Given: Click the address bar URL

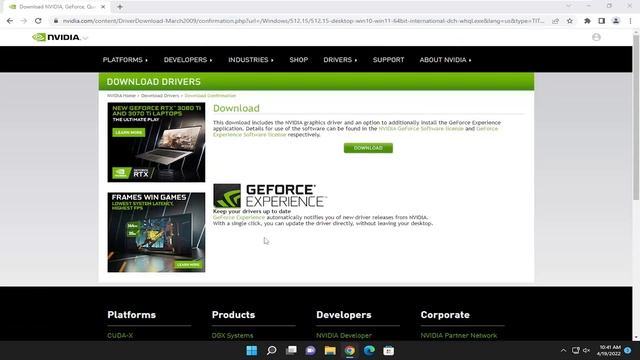Looking at the screenshot, I should pos(303,21).
